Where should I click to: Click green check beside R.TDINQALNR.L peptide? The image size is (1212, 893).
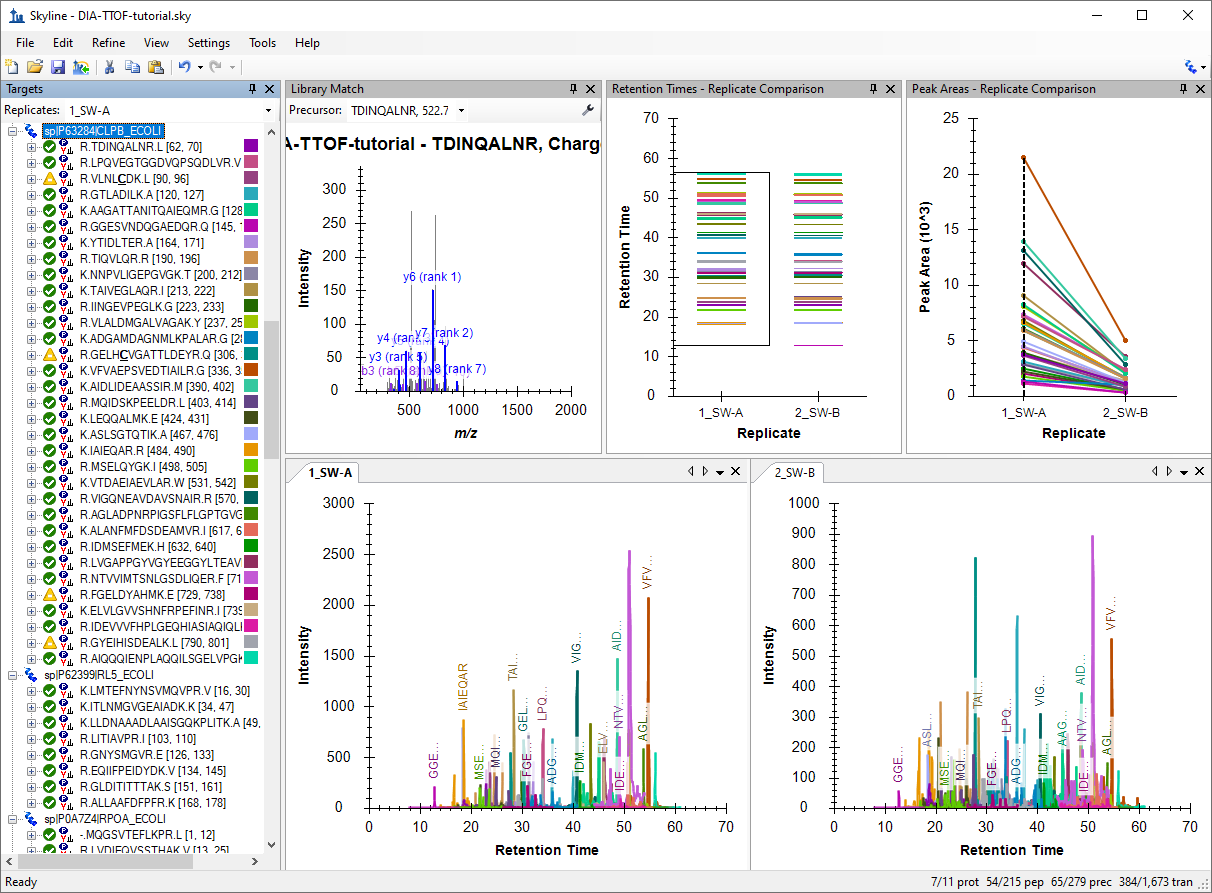pyautogui.click(x=48, y=147)
